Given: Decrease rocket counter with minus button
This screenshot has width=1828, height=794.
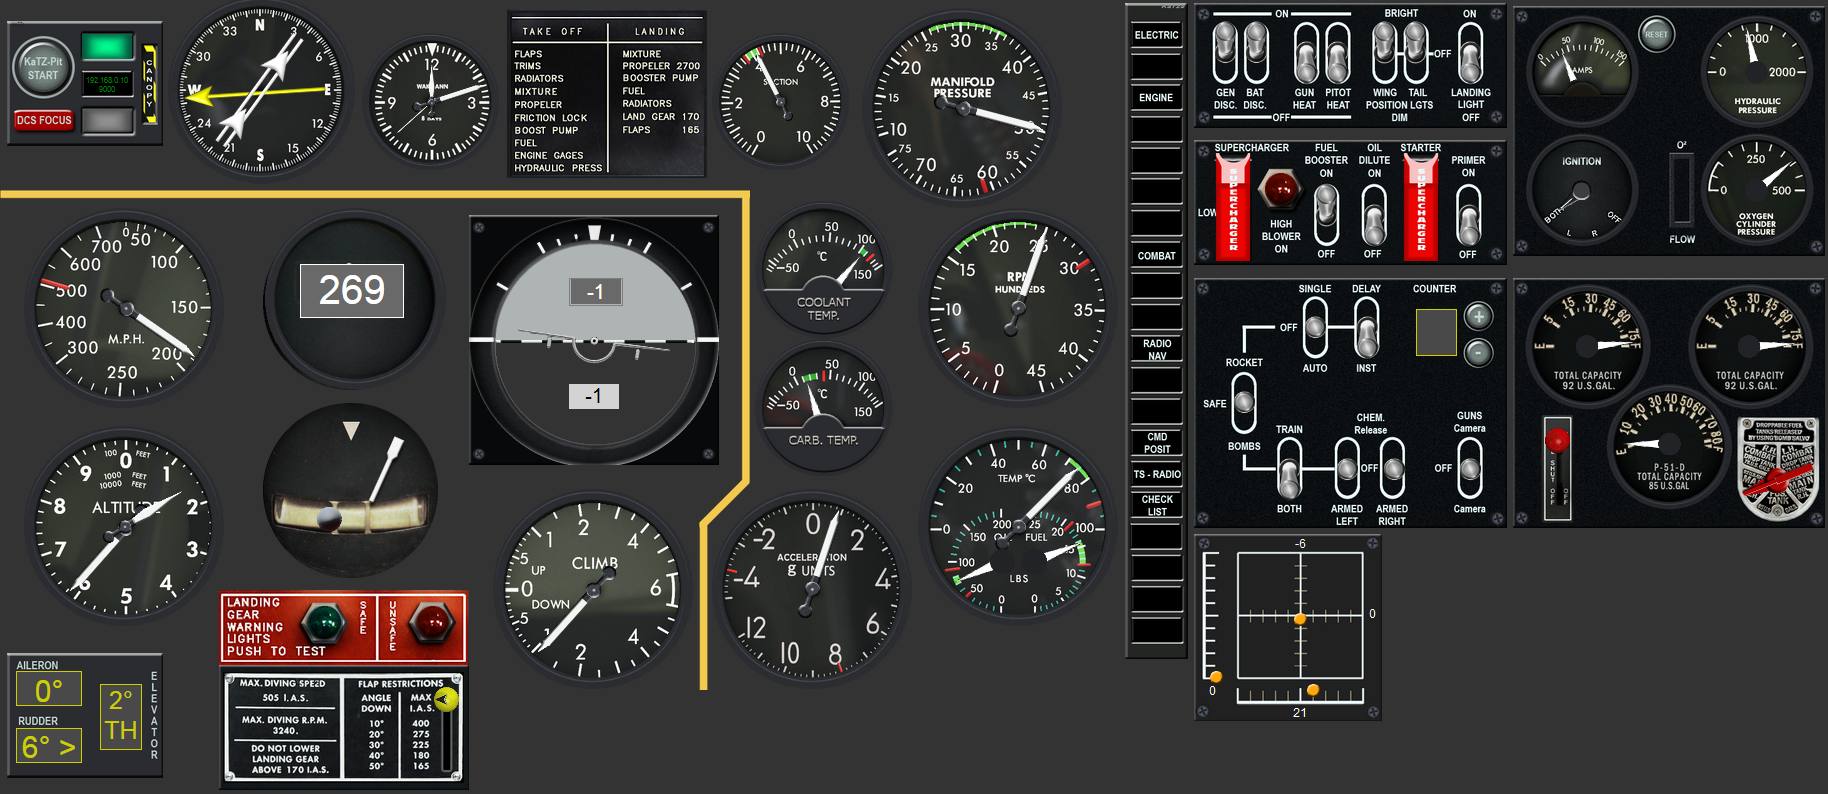Looking at the screenshot, I should (x=1478, y=352).
